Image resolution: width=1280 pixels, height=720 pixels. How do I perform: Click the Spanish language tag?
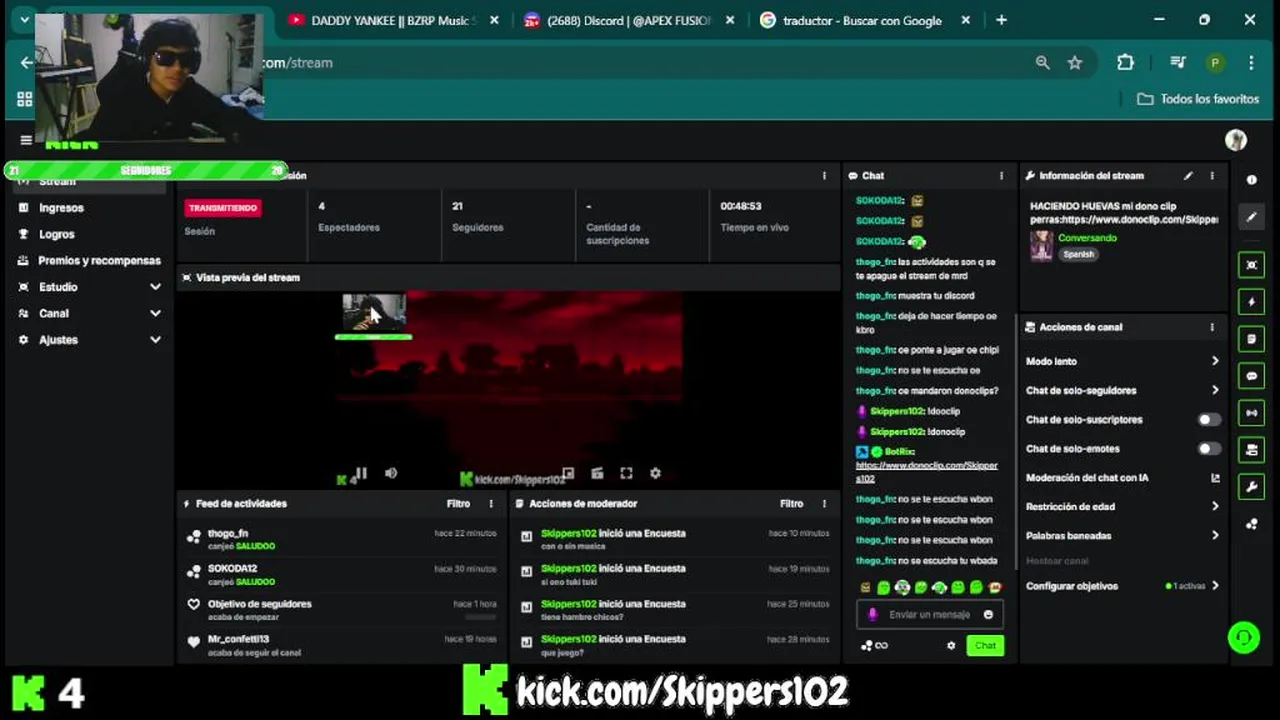click(1078, 254)
